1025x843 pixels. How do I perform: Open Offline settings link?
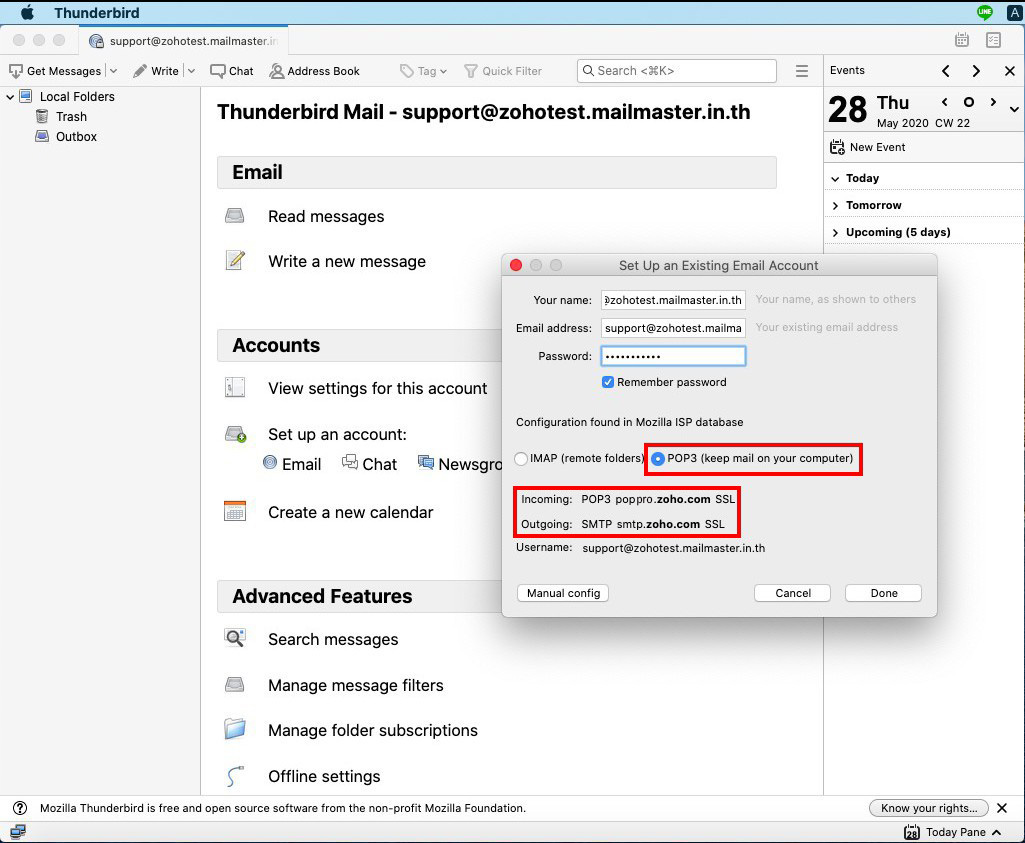[x=324, y=776]
